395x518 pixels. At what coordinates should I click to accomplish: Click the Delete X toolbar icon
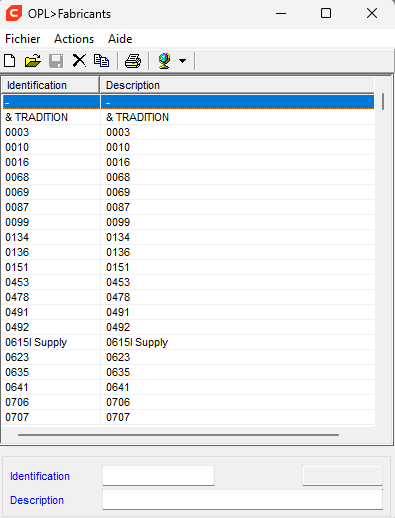point(79,61)
